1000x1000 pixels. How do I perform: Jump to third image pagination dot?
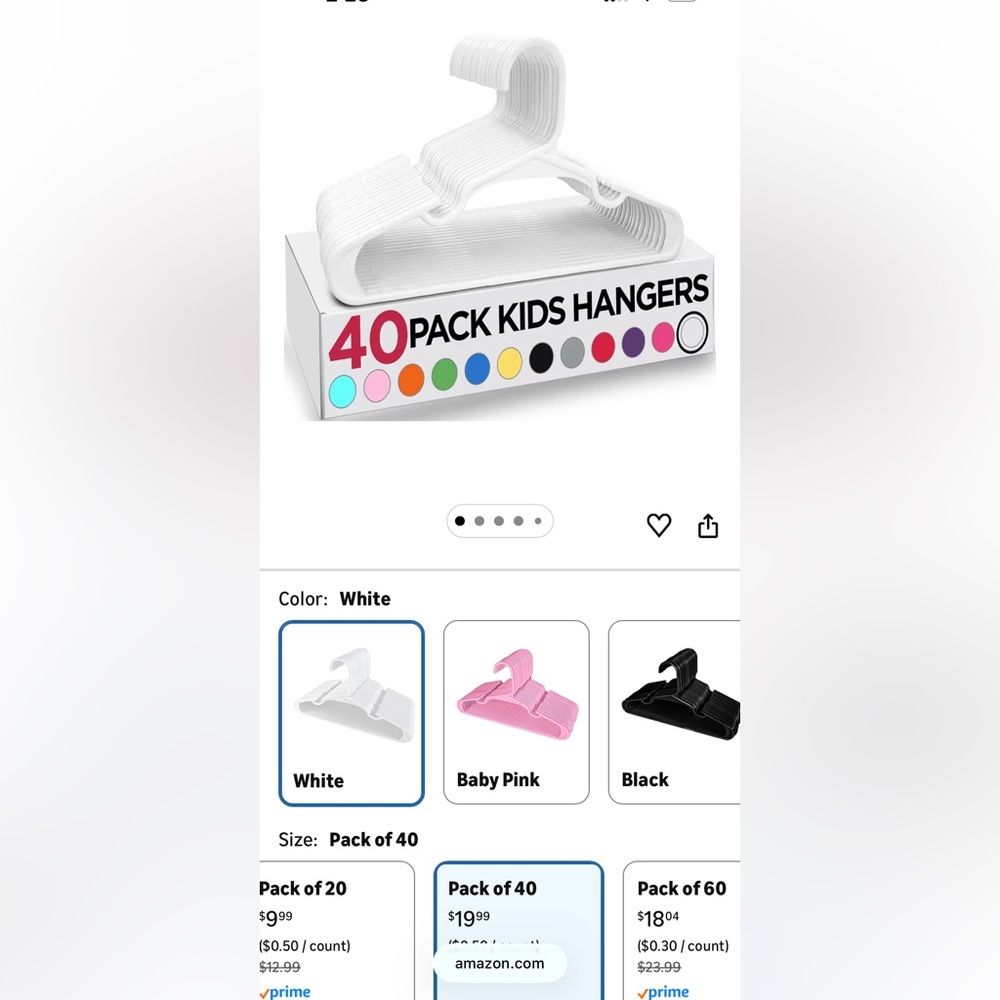pos(499,521)
